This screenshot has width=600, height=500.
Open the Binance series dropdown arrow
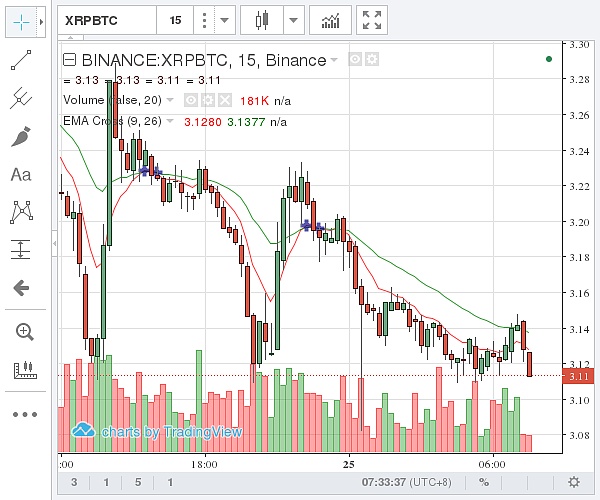334,60
